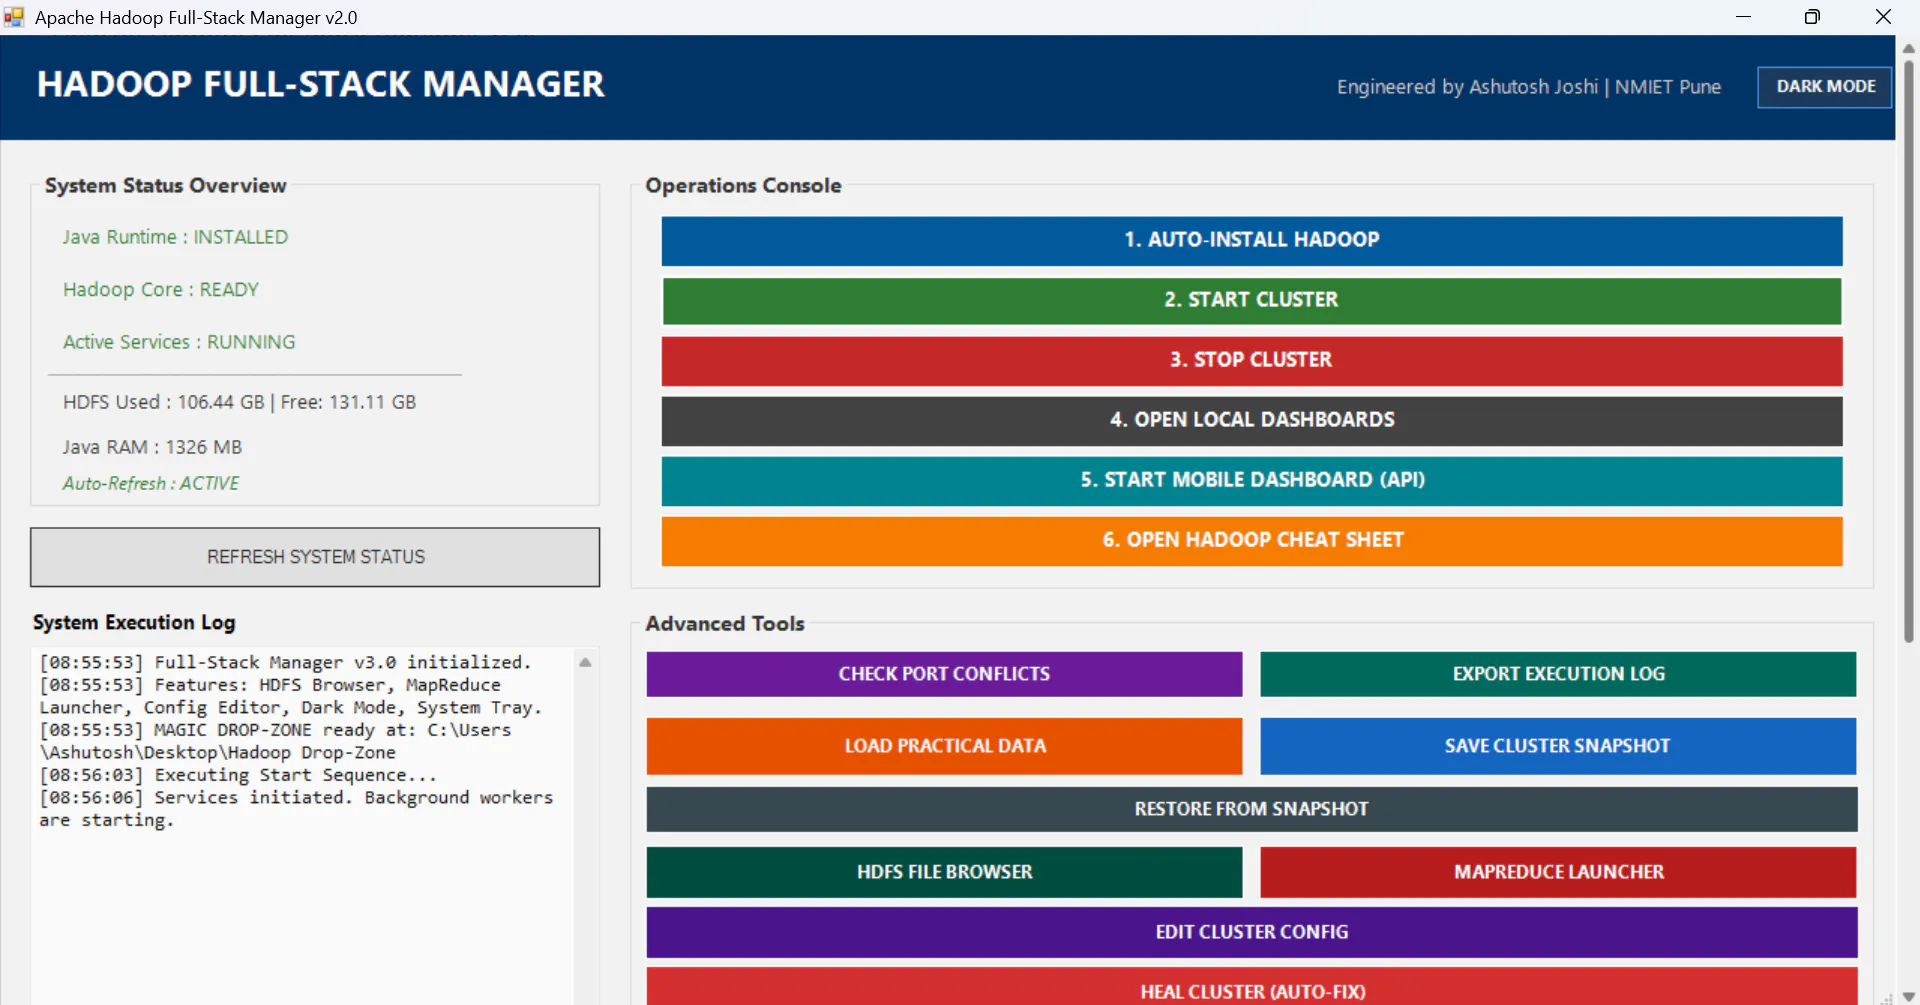Toggle the DARK MODE button
This screenshot has height=1005, width=1920.
(1825, 87)
